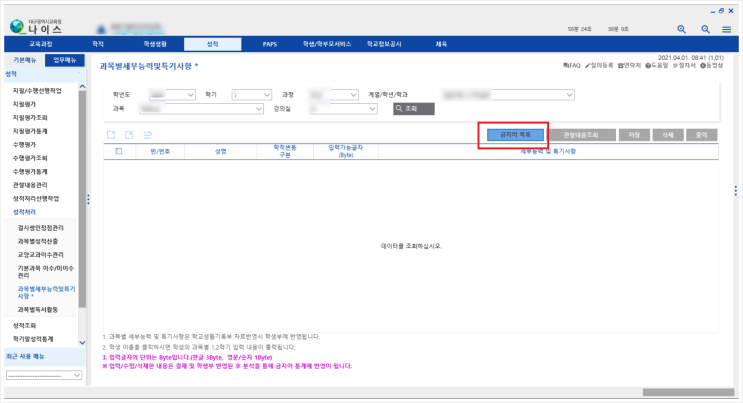Expand the 학년도 dropdown
743x403 pixels.
click(x=172, y=95)
